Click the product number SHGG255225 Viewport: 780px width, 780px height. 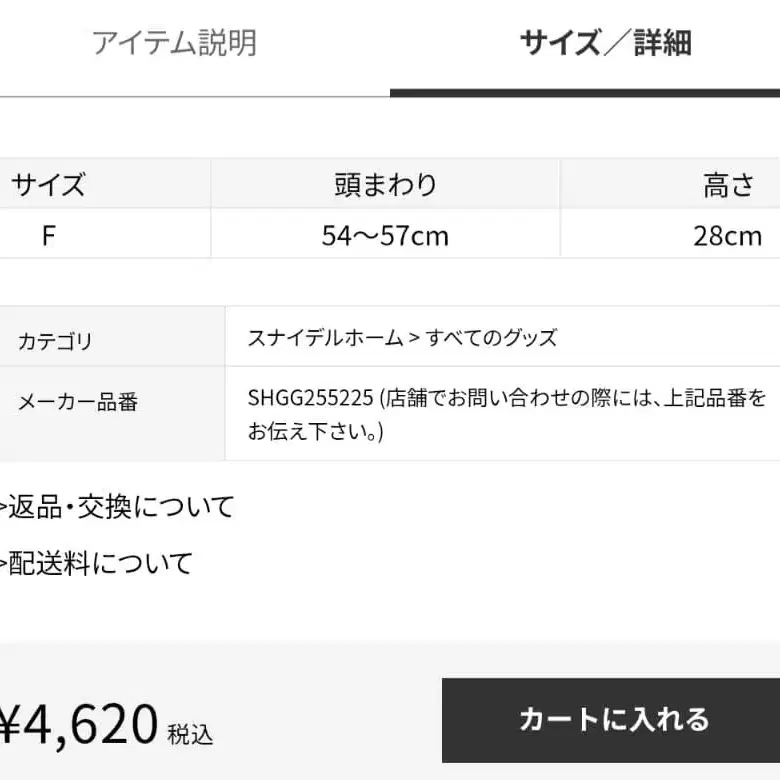pos(310,397)
